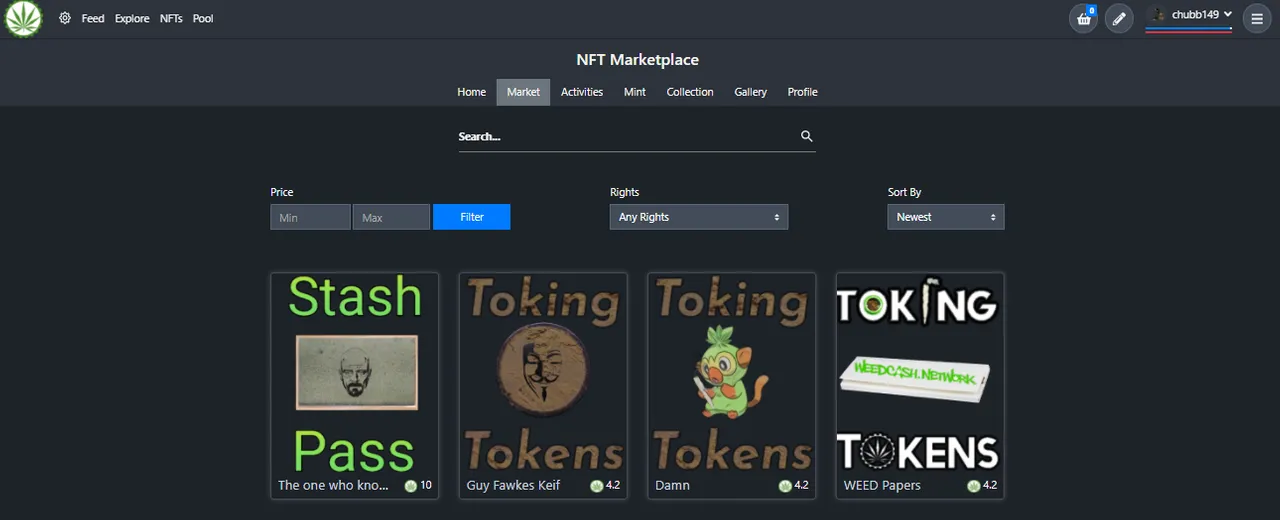Switch to the Activities tab

[582, 92]
